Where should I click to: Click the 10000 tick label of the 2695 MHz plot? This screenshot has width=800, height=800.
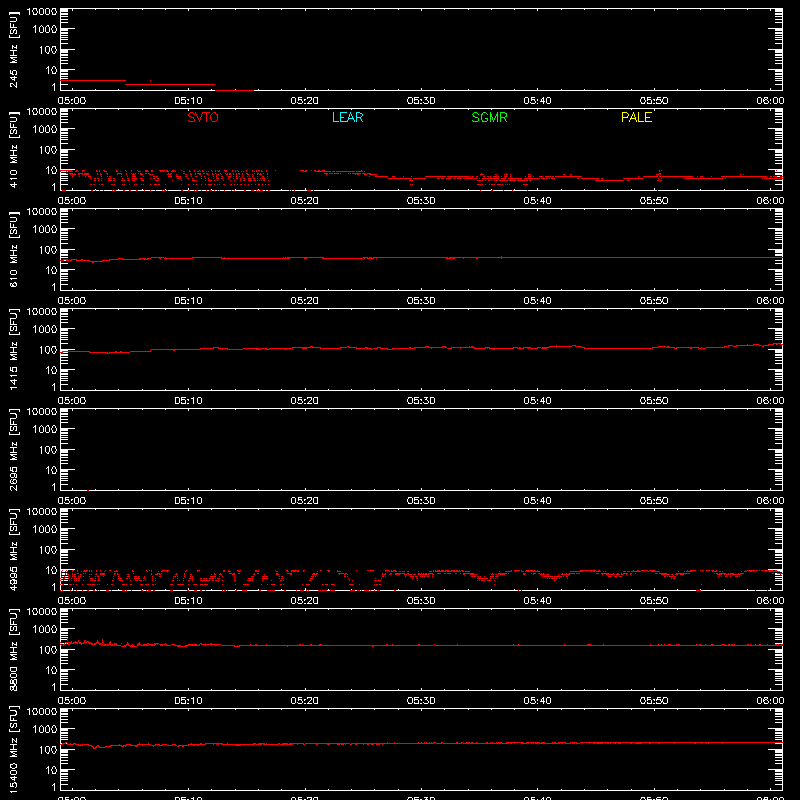pyautogui.click(x=42, y=412)
